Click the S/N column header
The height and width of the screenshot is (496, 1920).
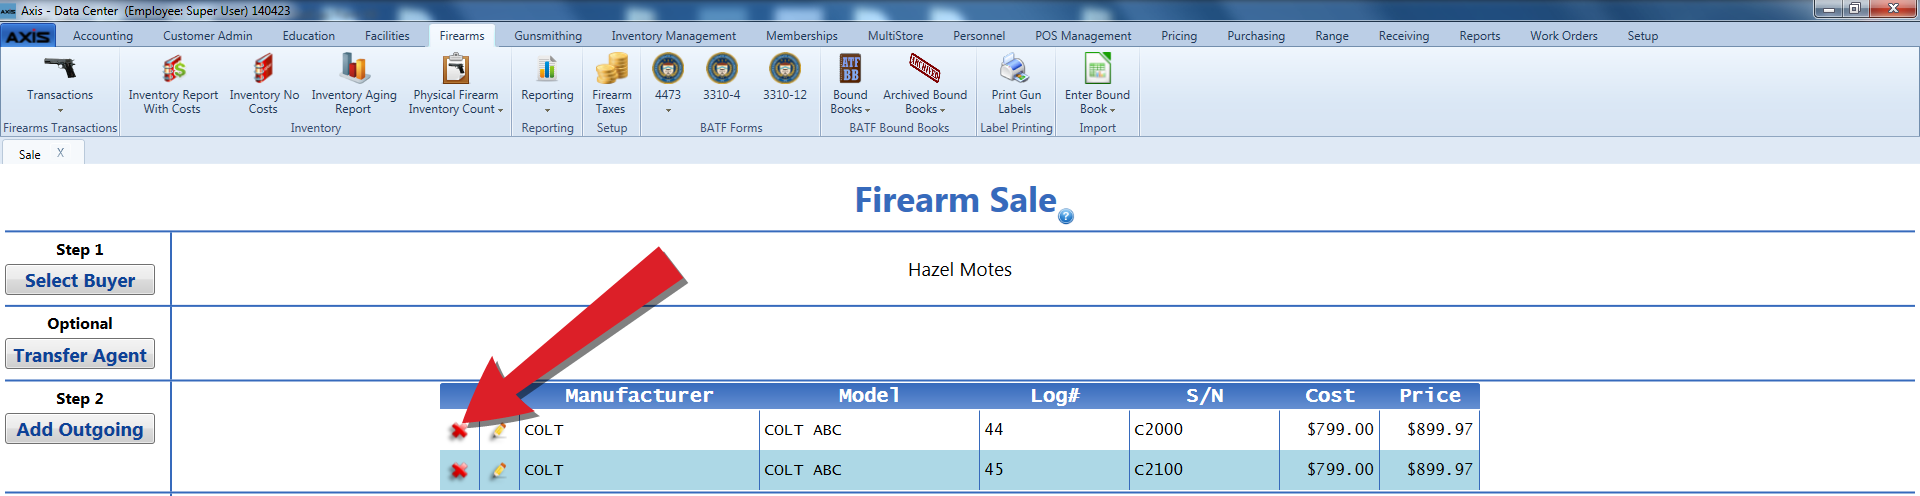pos(1204,396)
